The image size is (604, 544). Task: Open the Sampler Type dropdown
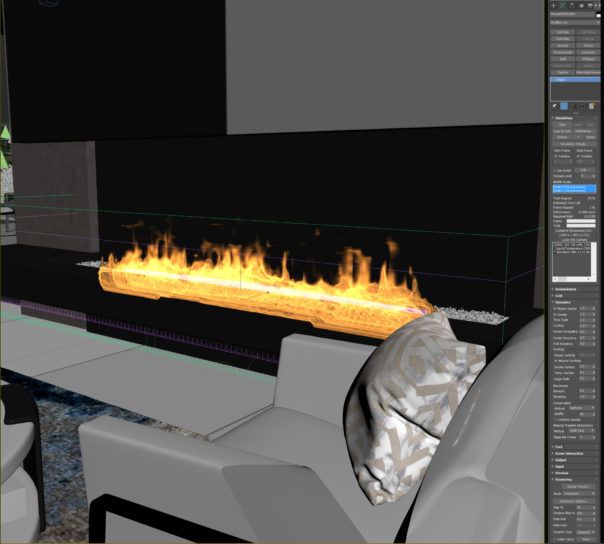586,532
